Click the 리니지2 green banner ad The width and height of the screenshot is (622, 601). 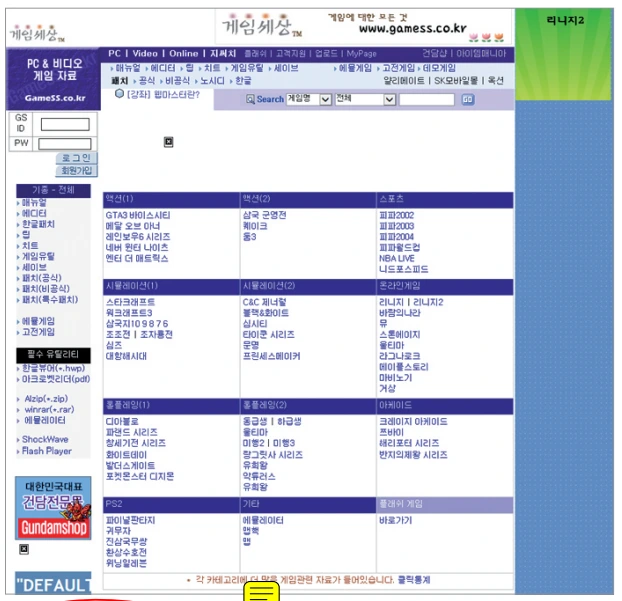(x=563, y=54)
